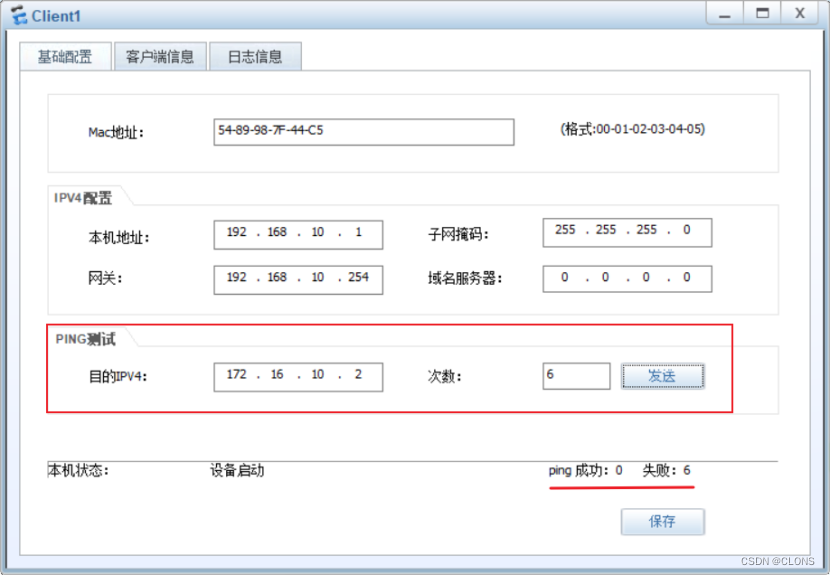The height and width of the screenshot is (575, 830).
Task: Close the Client1 window
Action: [x=800, y=13]
